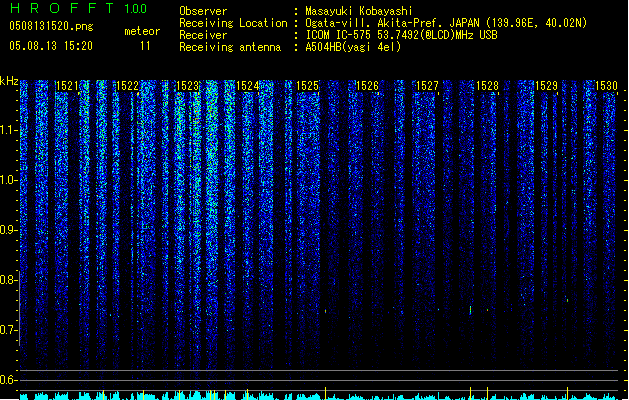This screenshot has height=400, width=629.
Task: Click time marker 1526
Action: coord(367,86)
